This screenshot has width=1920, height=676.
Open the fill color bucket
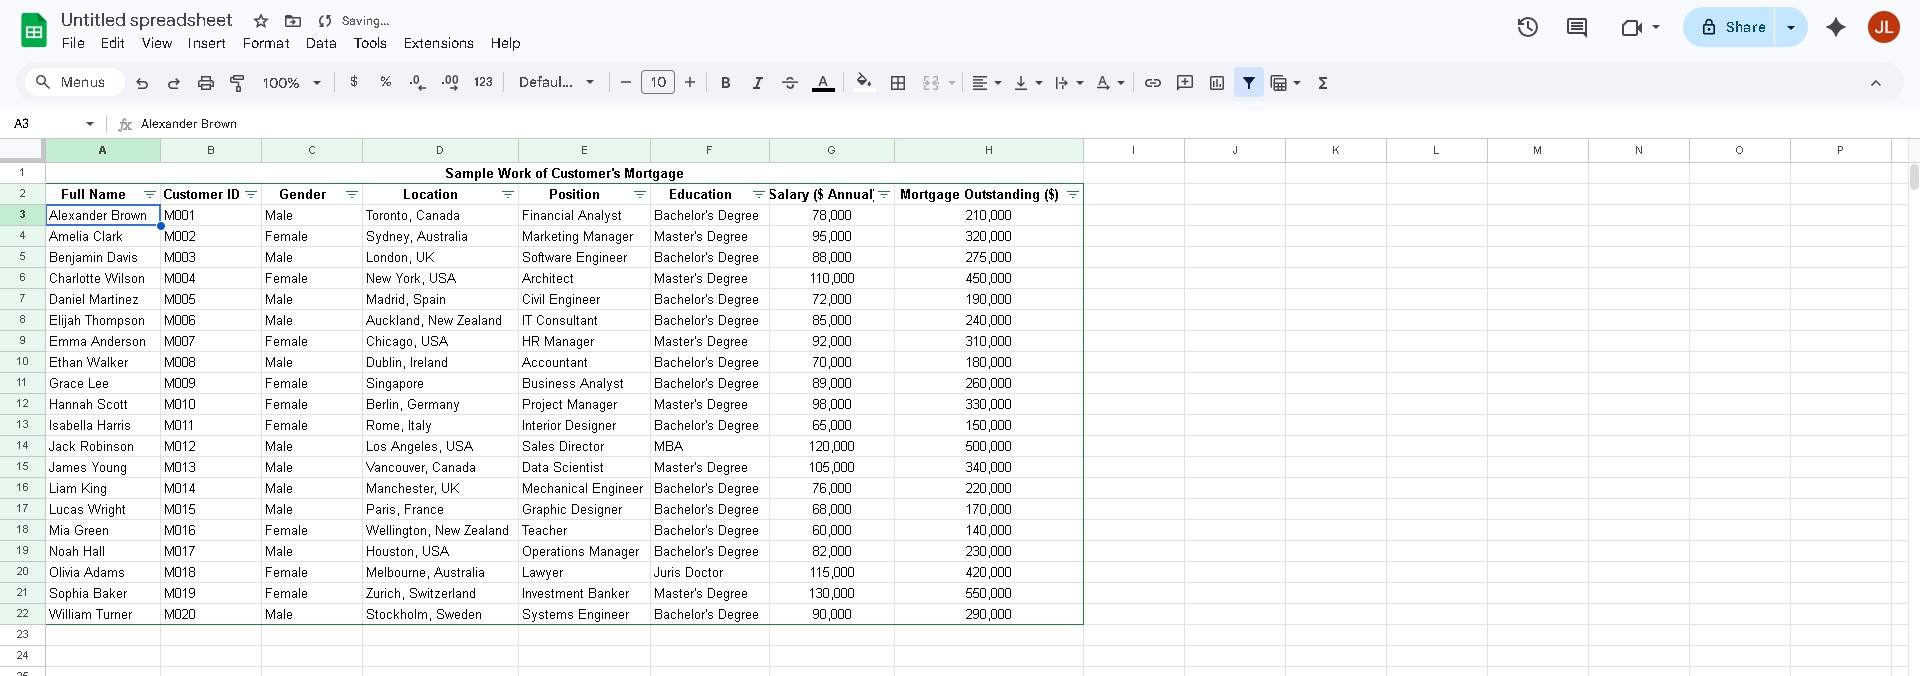(x=864, y=82)
